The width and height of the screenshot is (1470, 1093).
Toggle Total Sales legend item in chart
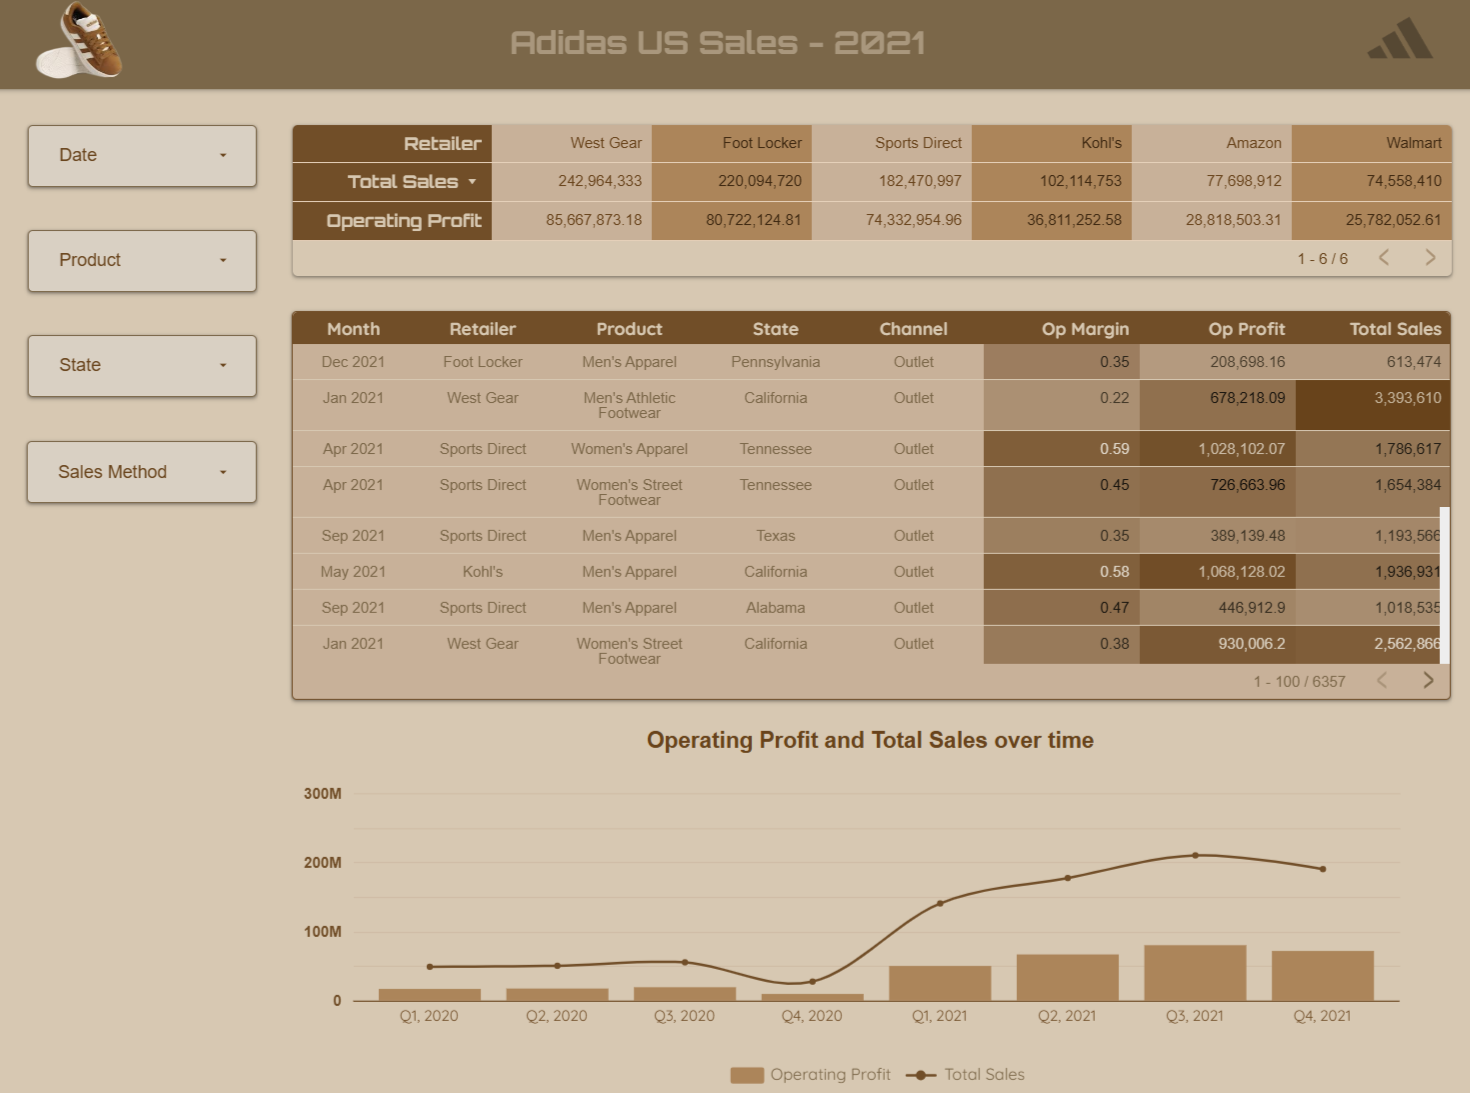[x=965, y=1074]
